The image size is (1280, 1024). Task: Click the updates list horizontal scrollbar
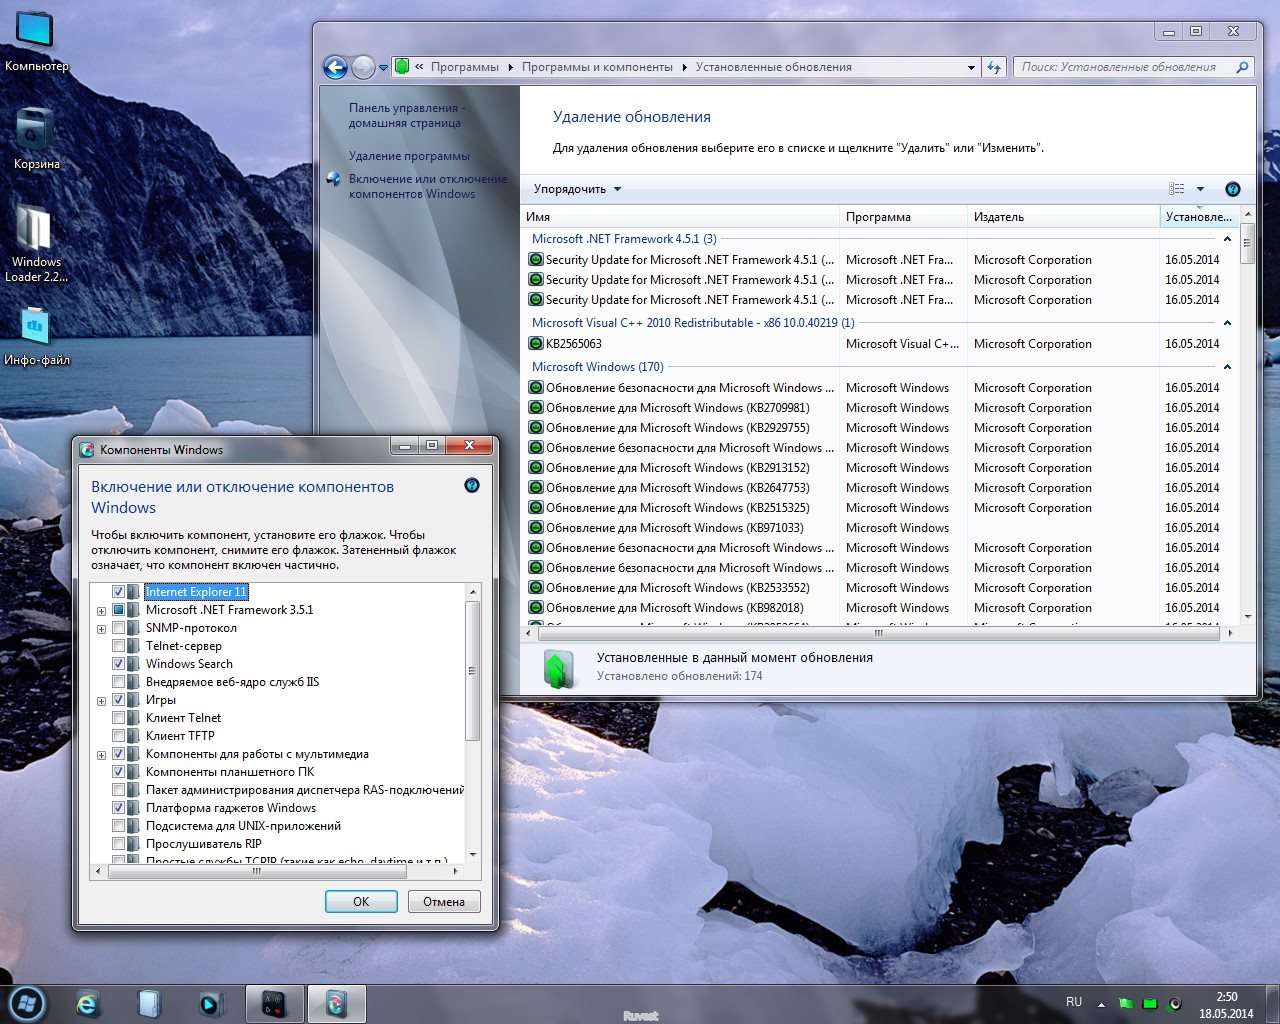pos(879,633)
